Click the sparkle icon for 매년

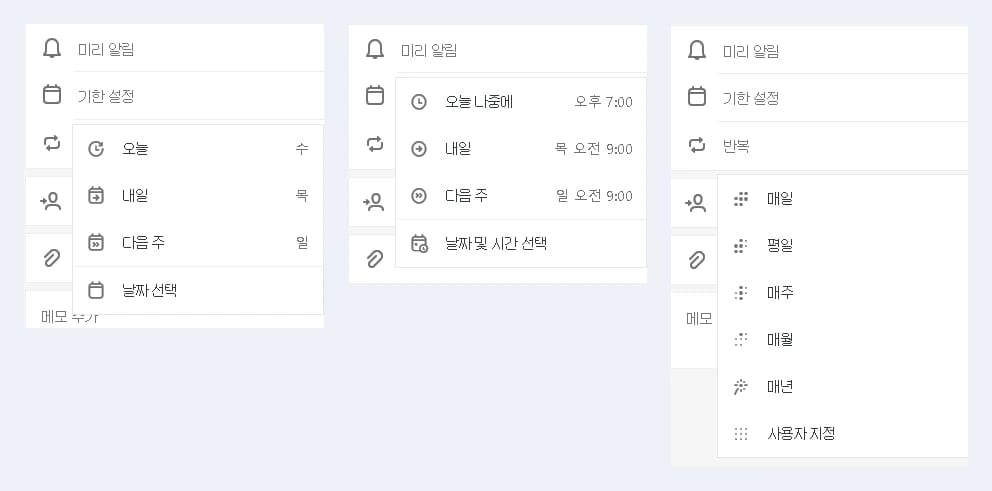(741, 387)
